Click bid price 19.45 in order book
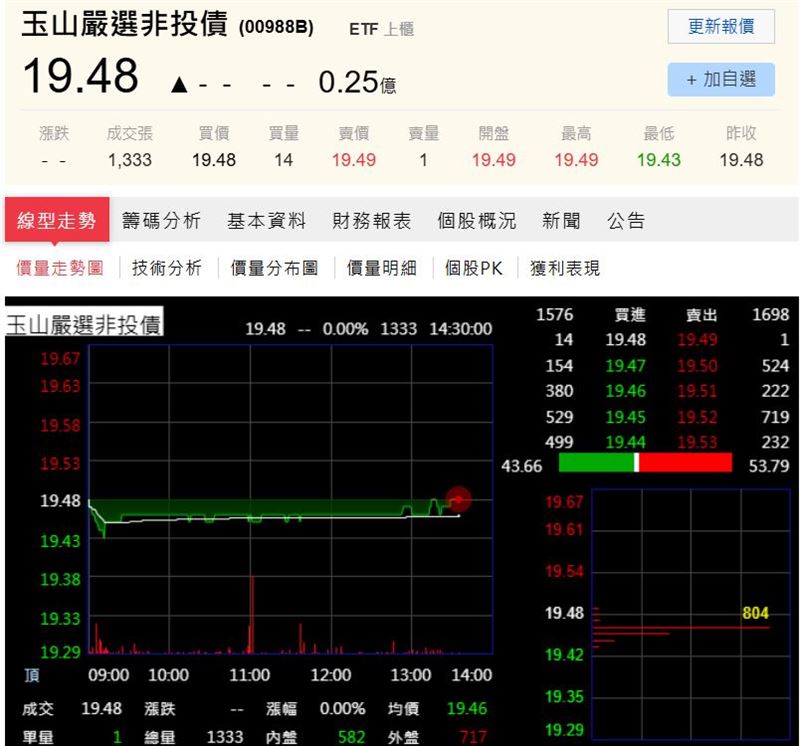This screenshot has height=746, width=800. point(626,417)
